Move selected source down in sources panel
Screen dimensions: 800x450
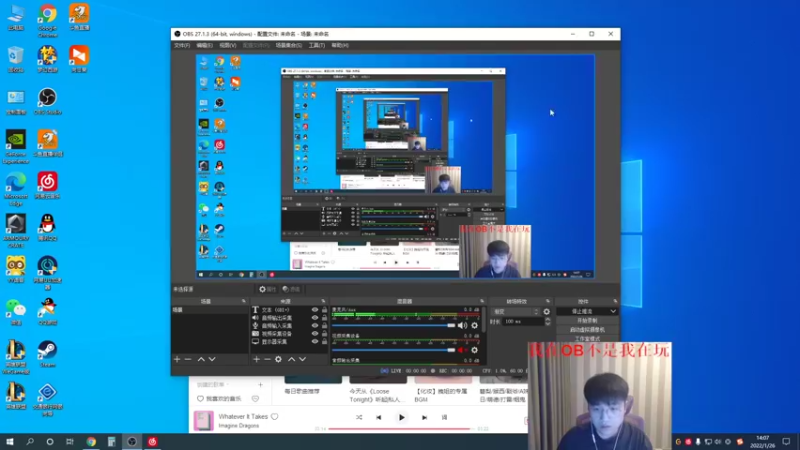coord(303,359)
